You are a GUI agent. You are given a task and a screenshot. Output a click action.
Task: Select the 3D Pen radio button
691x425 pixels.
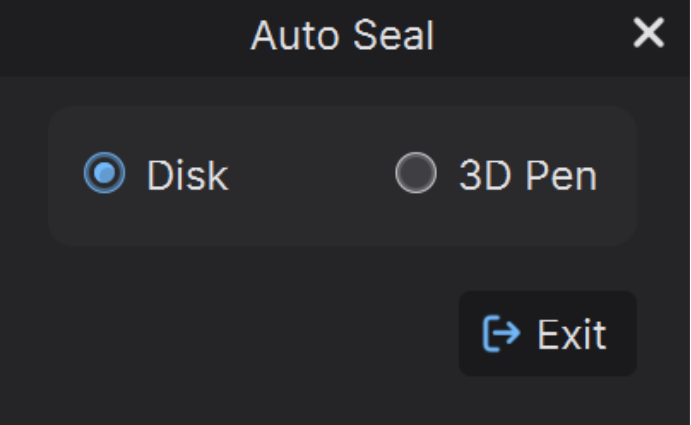tap(416, 173)
